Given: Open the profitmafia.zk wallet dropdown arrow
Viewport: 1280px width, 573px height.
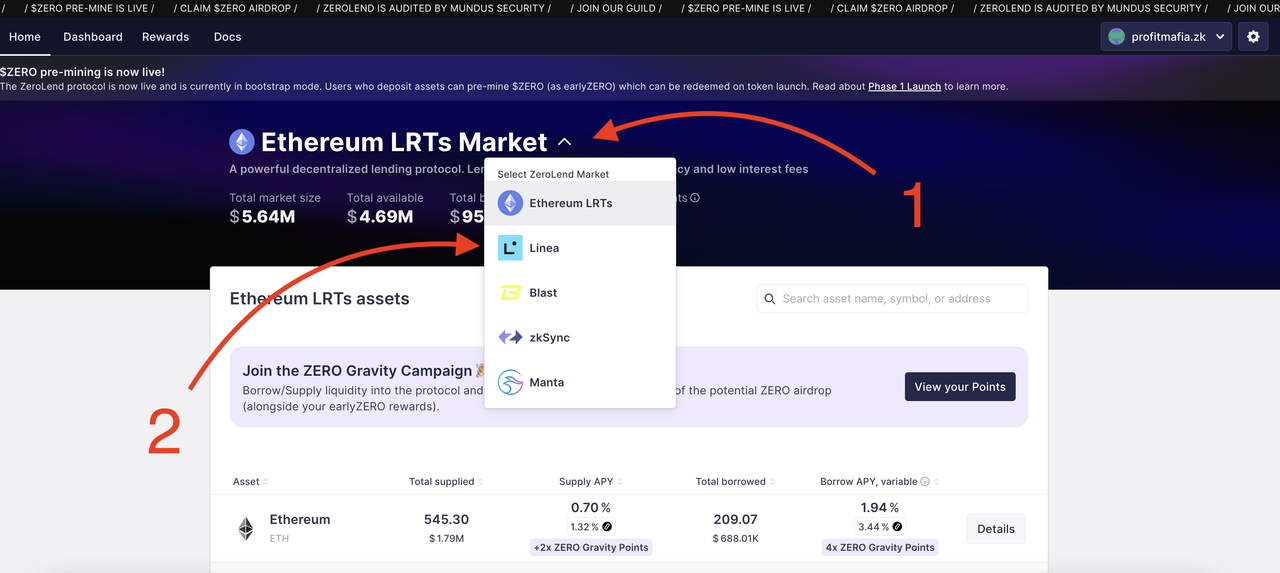Looking at the screenshot, I should pyautogui.click(x=1218, y=37).
